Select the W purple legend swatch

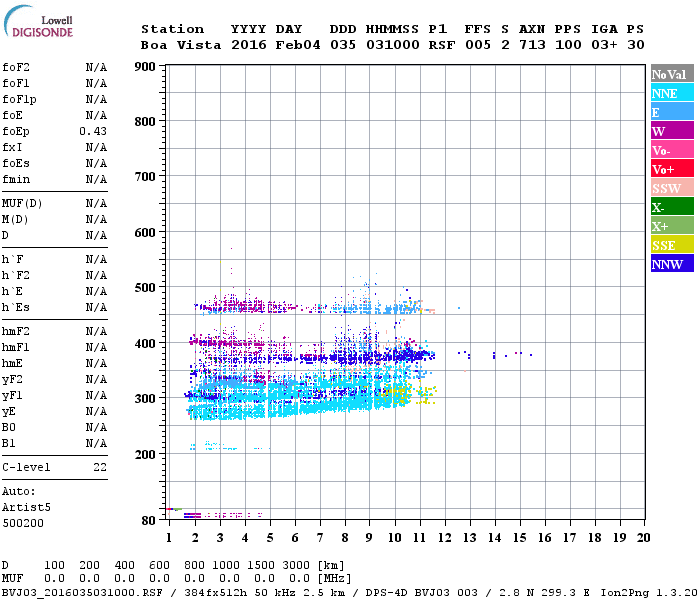pyautogui.click(x=672, y=131)
